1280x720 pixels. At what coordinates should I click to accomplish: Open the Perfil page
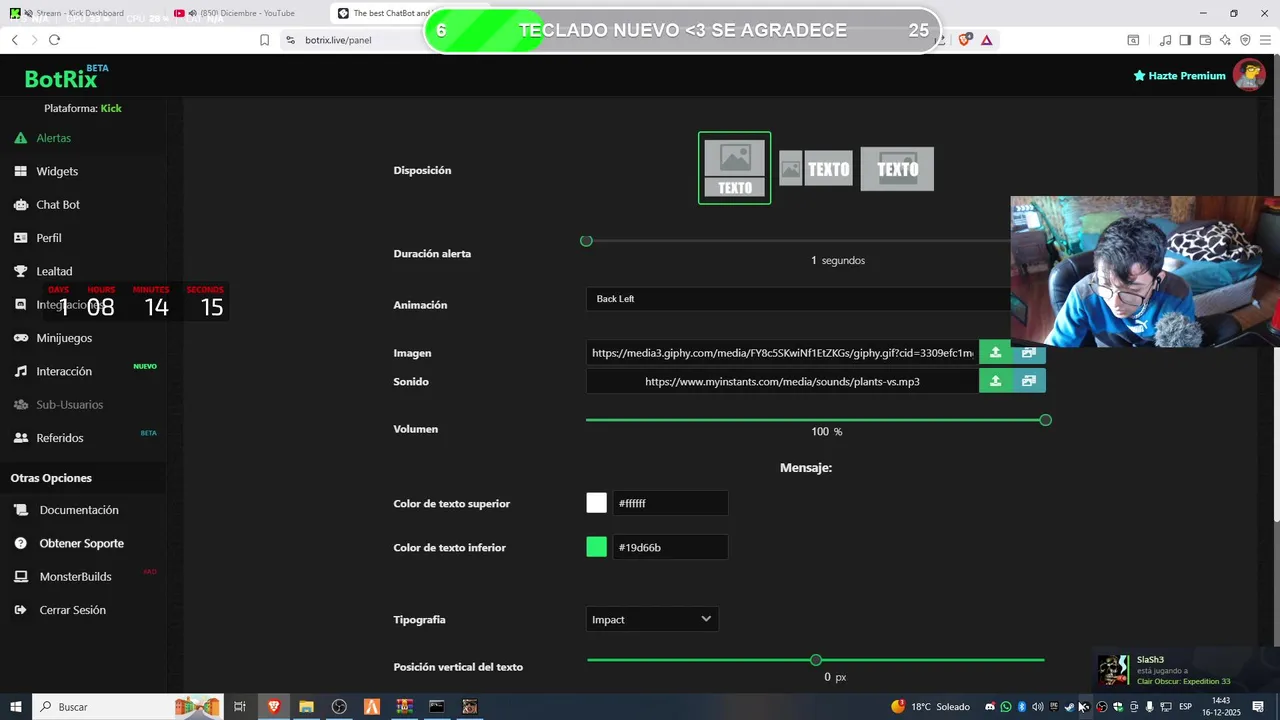pyautogui.click(x=49, y=238)
